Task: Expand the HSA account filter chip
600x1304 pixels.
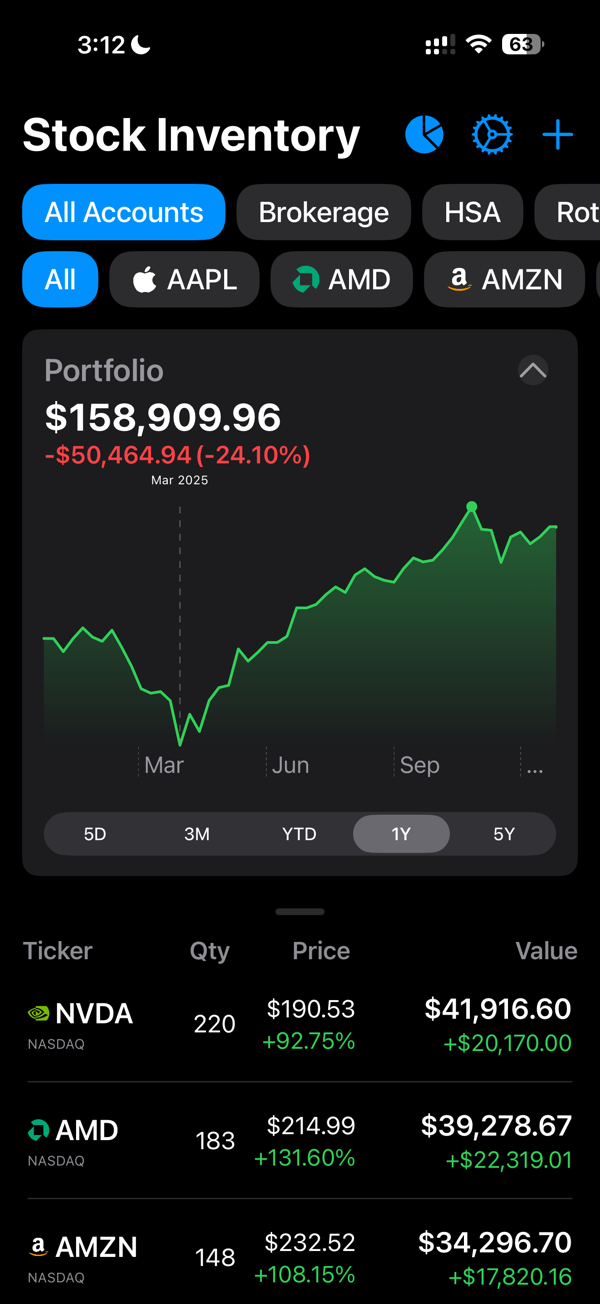Action: (x=472, y=212)
